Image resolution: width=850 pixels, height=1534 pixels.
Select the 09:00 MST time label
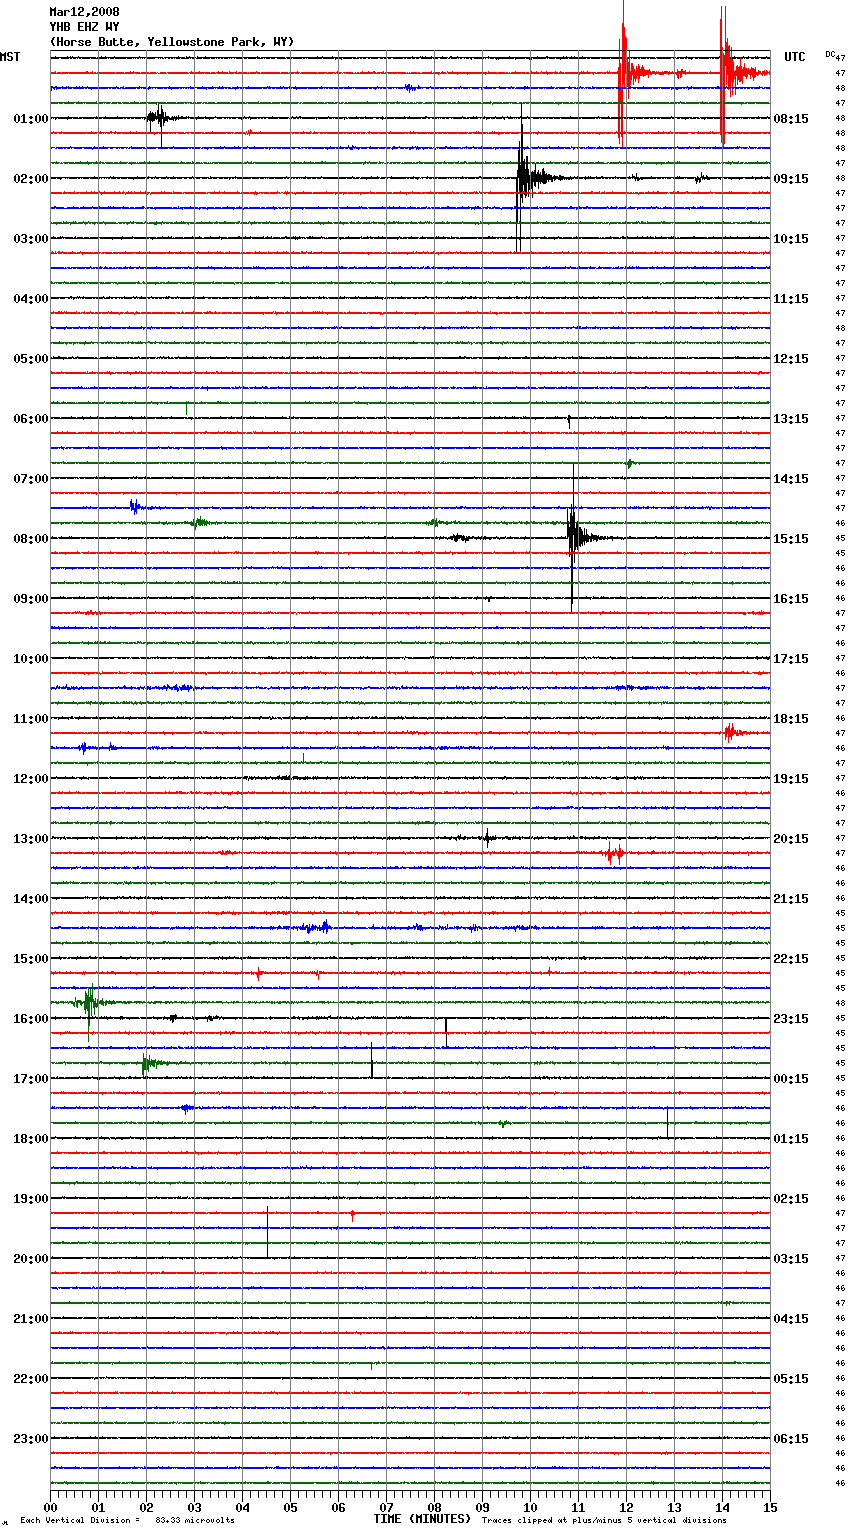31,599
